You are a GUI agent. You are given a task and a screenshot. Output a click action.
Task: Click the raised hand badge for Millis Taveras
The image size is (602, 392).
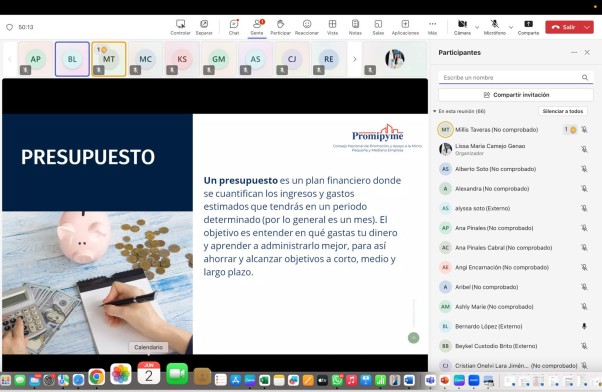(570, 130)
